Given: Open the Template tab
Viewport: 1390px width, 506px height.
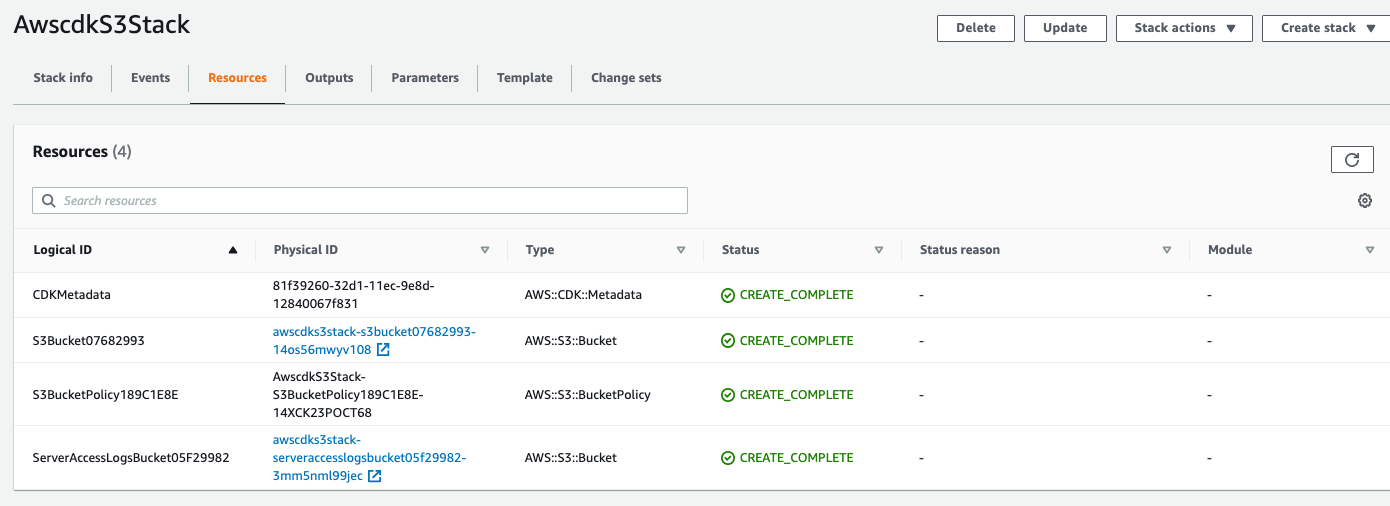Looking at the screenshot, I should point(525,78).
